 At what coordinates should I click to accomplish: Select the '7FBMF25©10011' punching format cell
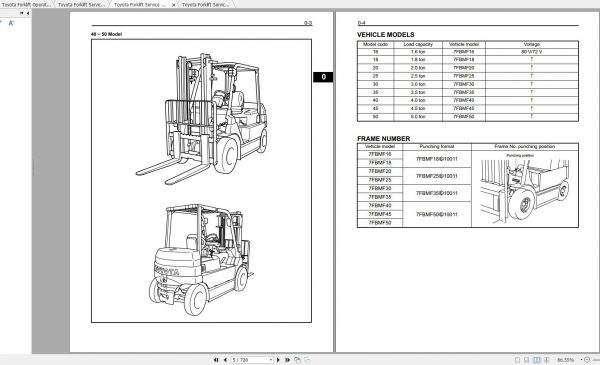tap(437, 176)
